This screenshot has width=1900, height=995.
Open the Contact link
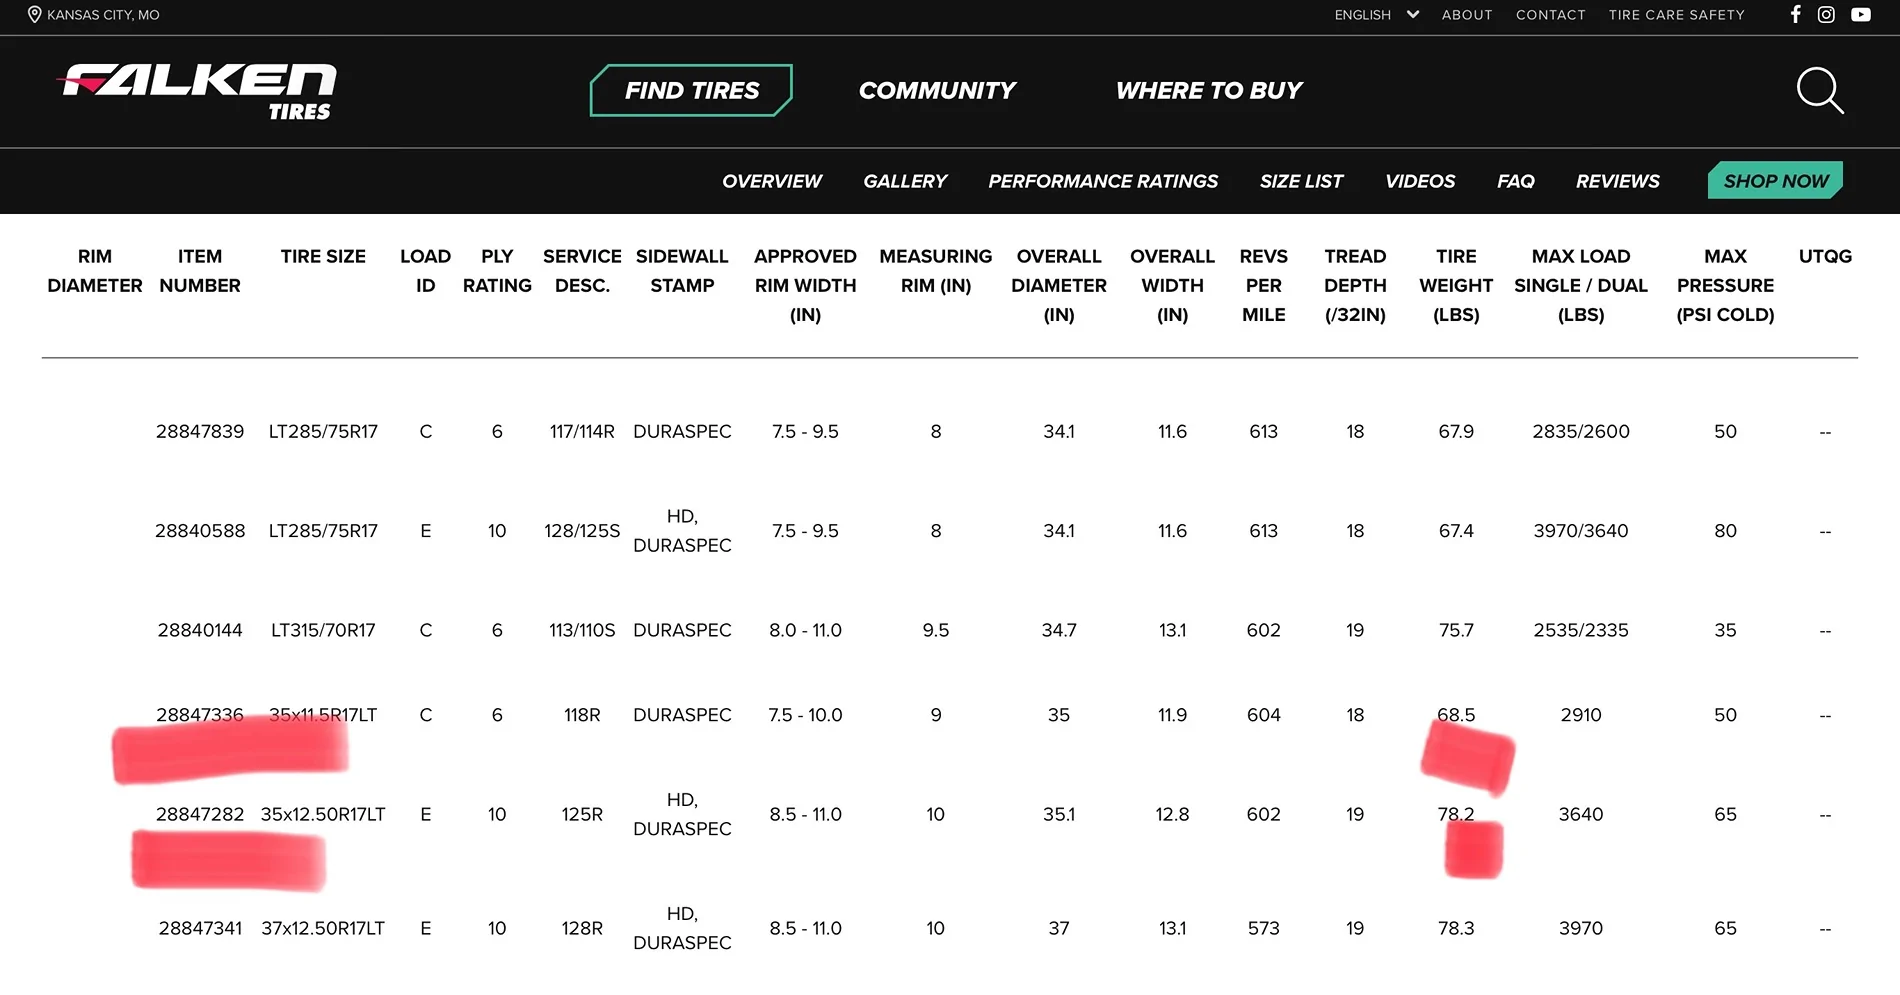[x=1550, y=15]
